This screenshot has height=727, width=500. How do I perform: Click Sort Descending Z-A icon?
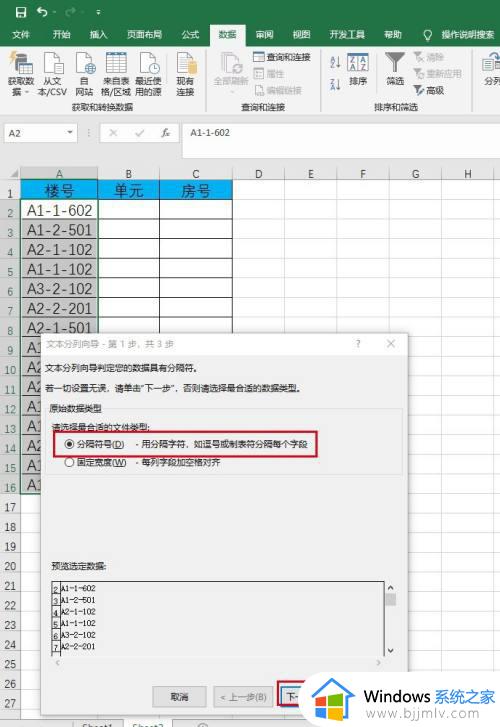[335, 84]
